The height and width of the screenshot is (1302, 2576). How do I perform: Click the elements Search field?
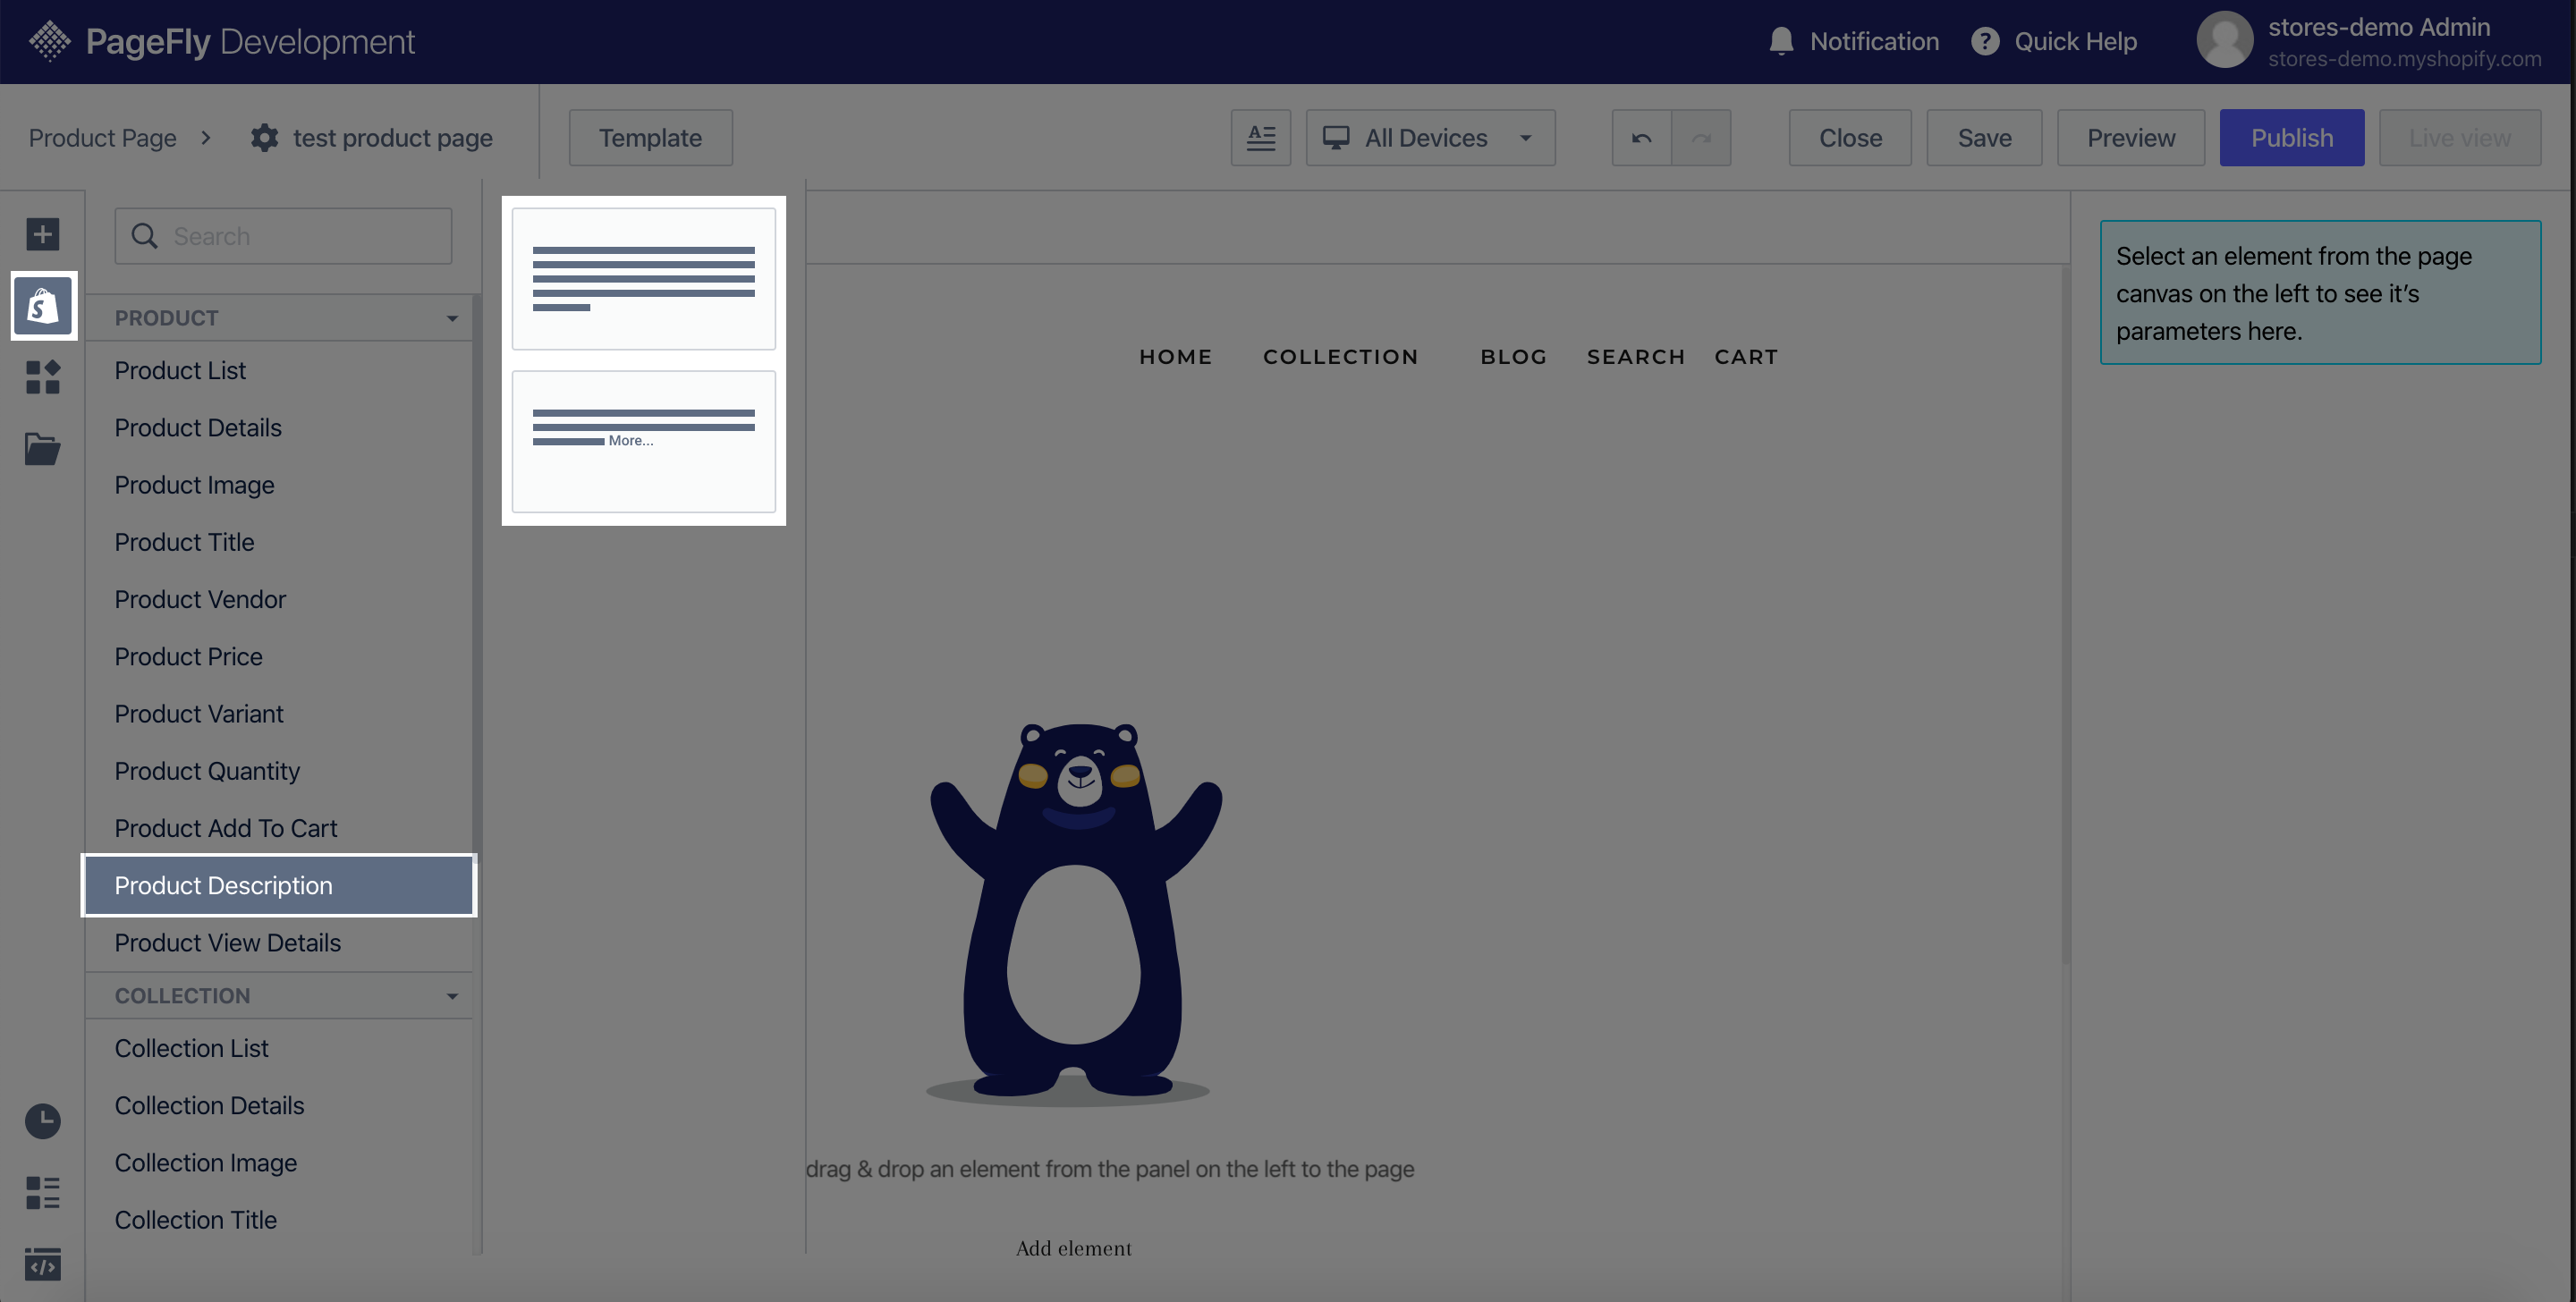[283, 236]
